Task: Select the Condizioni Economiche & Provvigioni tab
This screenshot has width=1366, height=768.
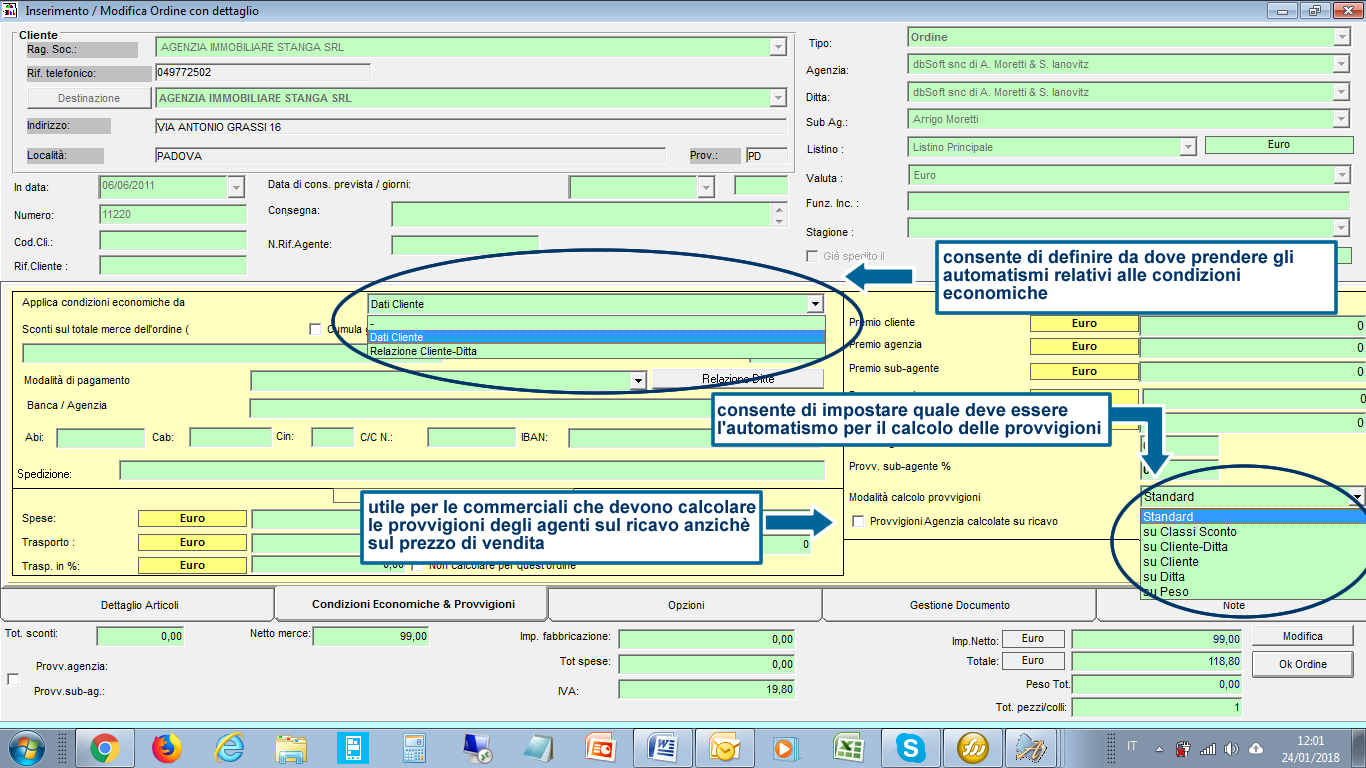Action: 413,604
